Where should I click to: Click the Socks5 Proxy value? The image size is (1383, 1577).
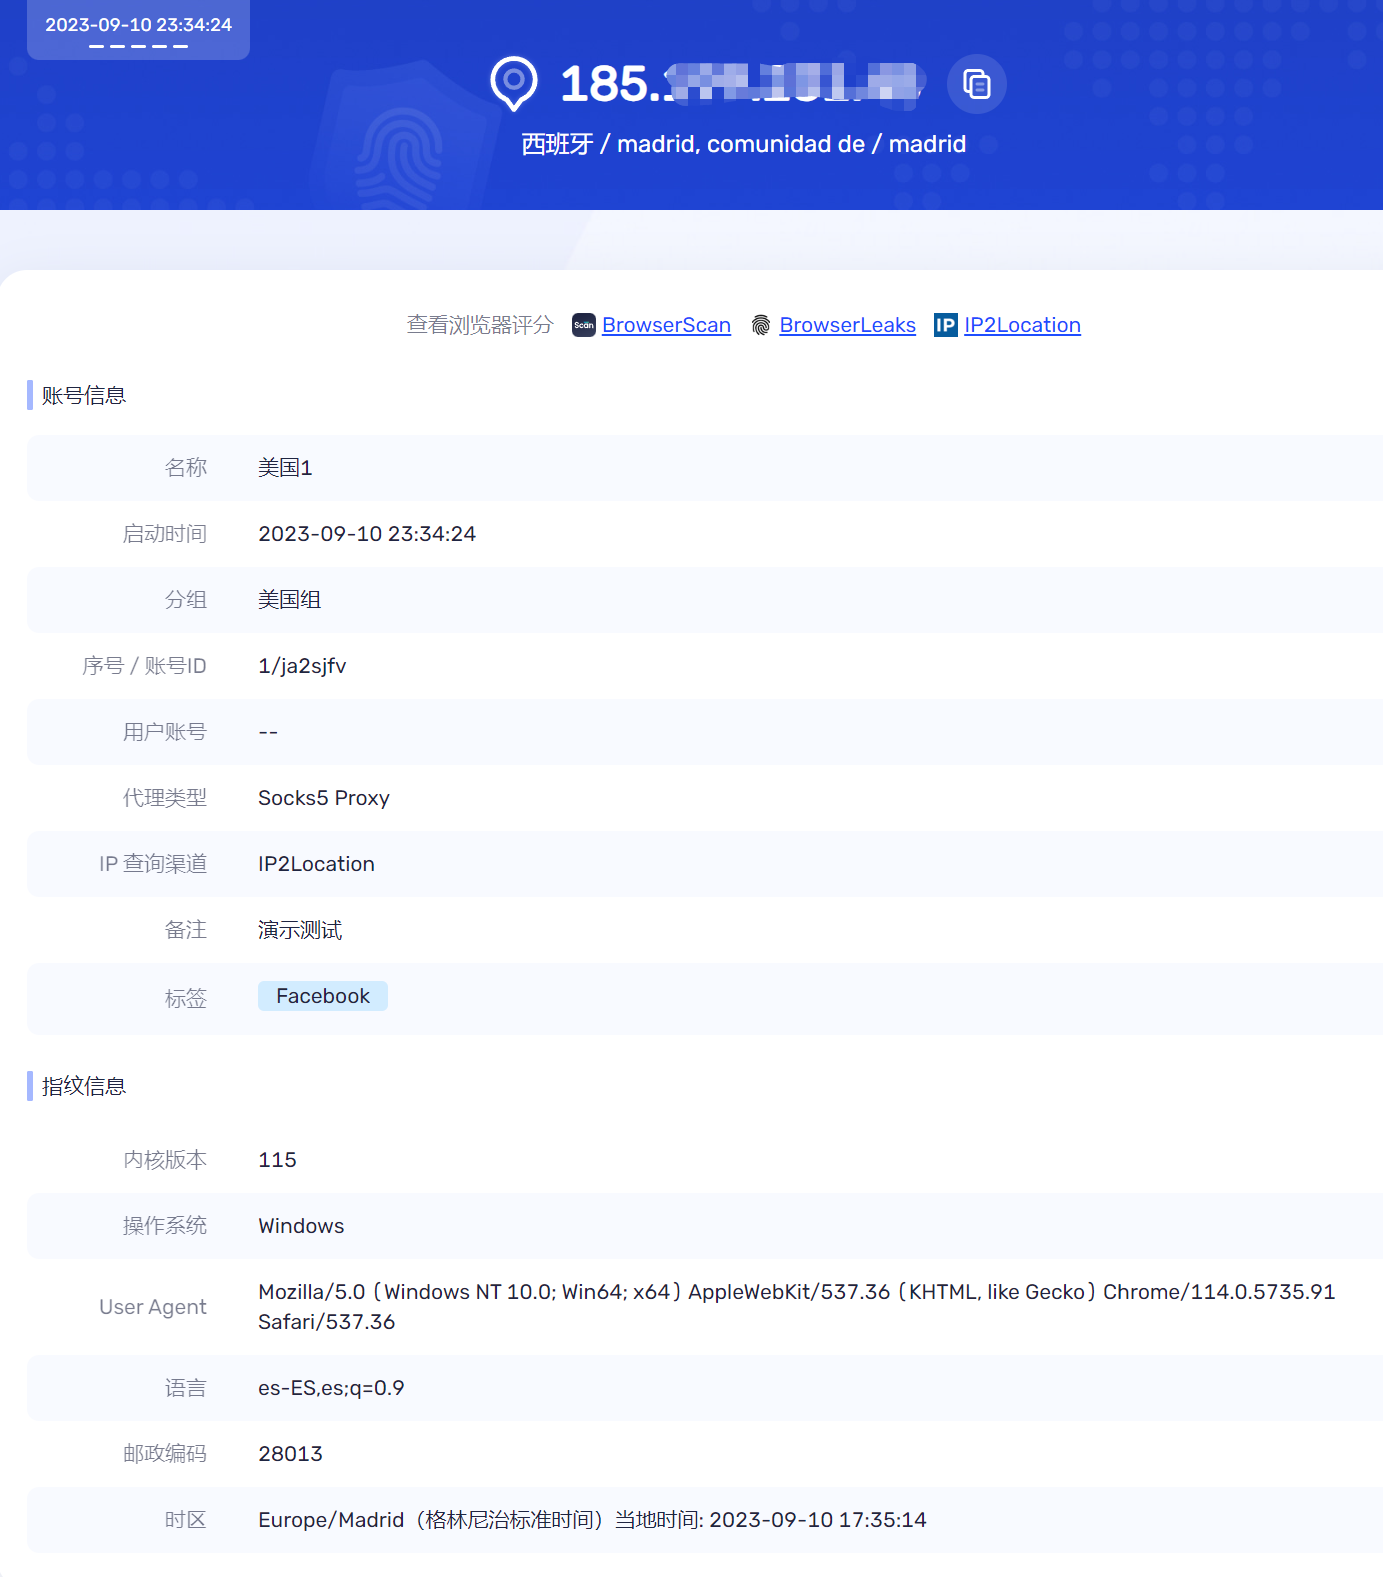[323, 798]
